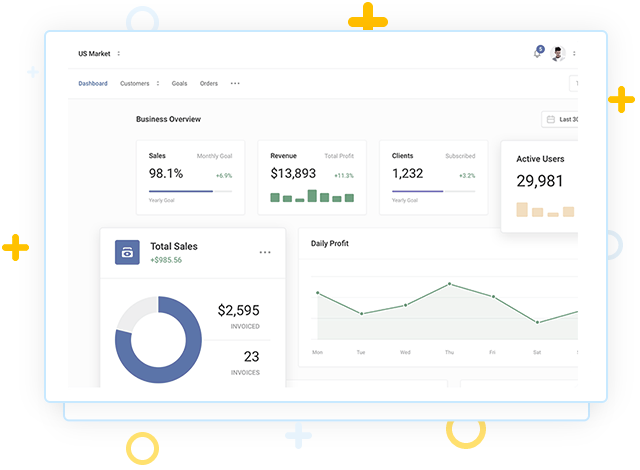This screenshot has width=640, height=470.
Task: Click the user profile avatar
Action: pyautogui.click(x=558, y=53)
